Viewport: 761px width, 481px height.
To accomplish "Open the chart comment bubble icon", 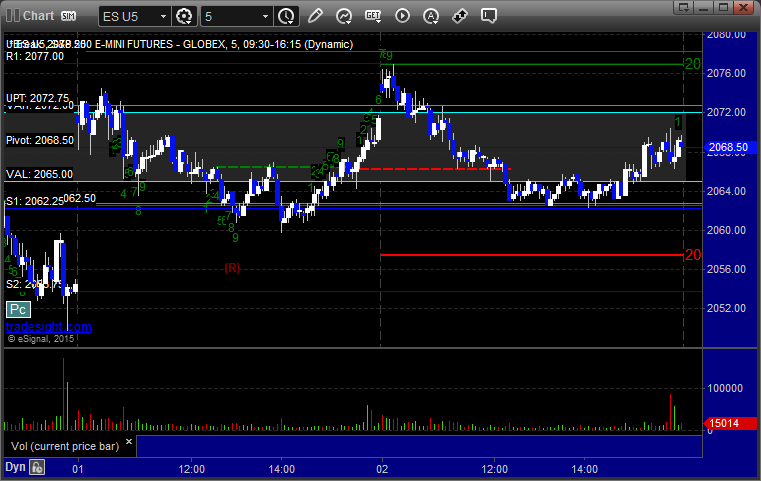I will pyautogui.click(x=489, y=16).
